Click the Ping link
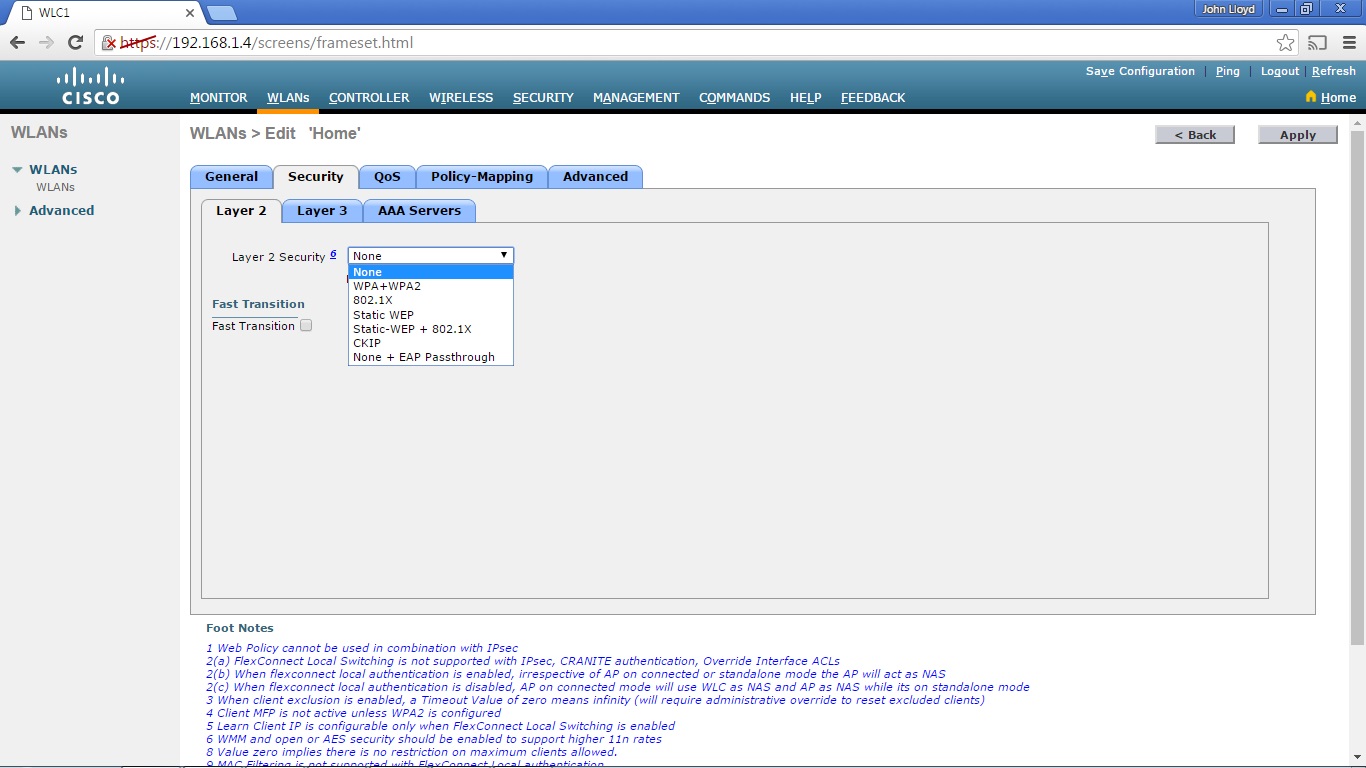The width and height of the screenshot is (1366, 768). click(x=1227, y=72)
